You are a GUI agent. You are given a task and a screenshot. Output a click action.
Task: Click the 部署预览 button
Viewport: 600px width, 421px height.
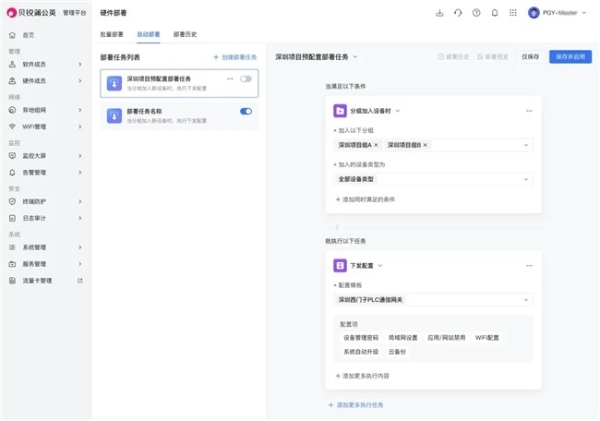pos(493,57)
